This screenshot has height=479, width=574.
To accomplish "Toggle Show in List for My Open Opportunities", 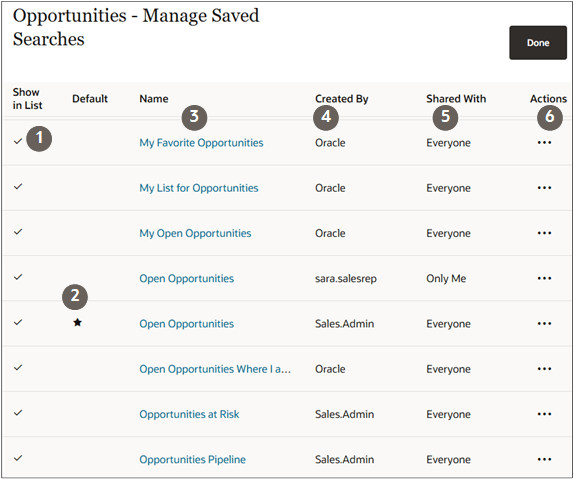I will coord(18,232).
